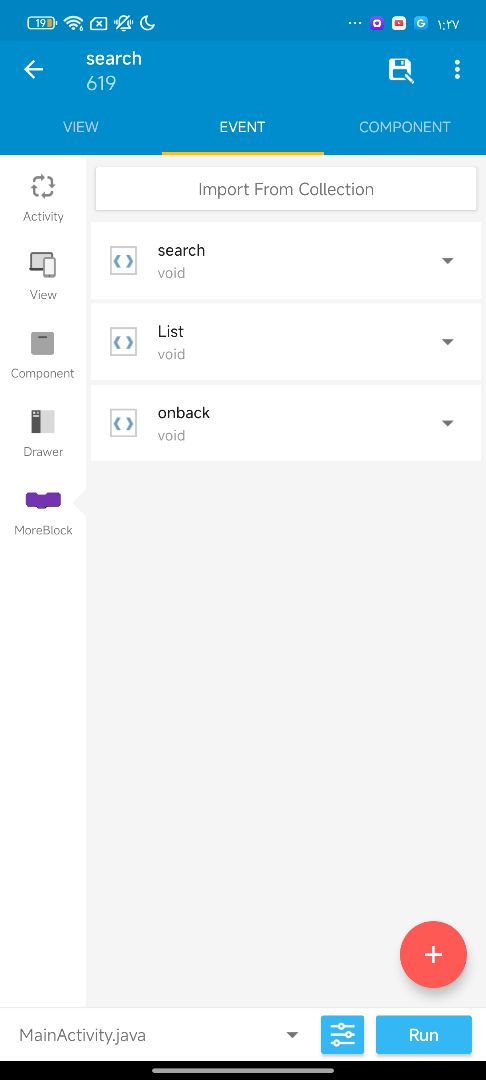486x1080 pixels.
Task: Expand the search moreblock arrow
Action: click(x=447, y=260)
